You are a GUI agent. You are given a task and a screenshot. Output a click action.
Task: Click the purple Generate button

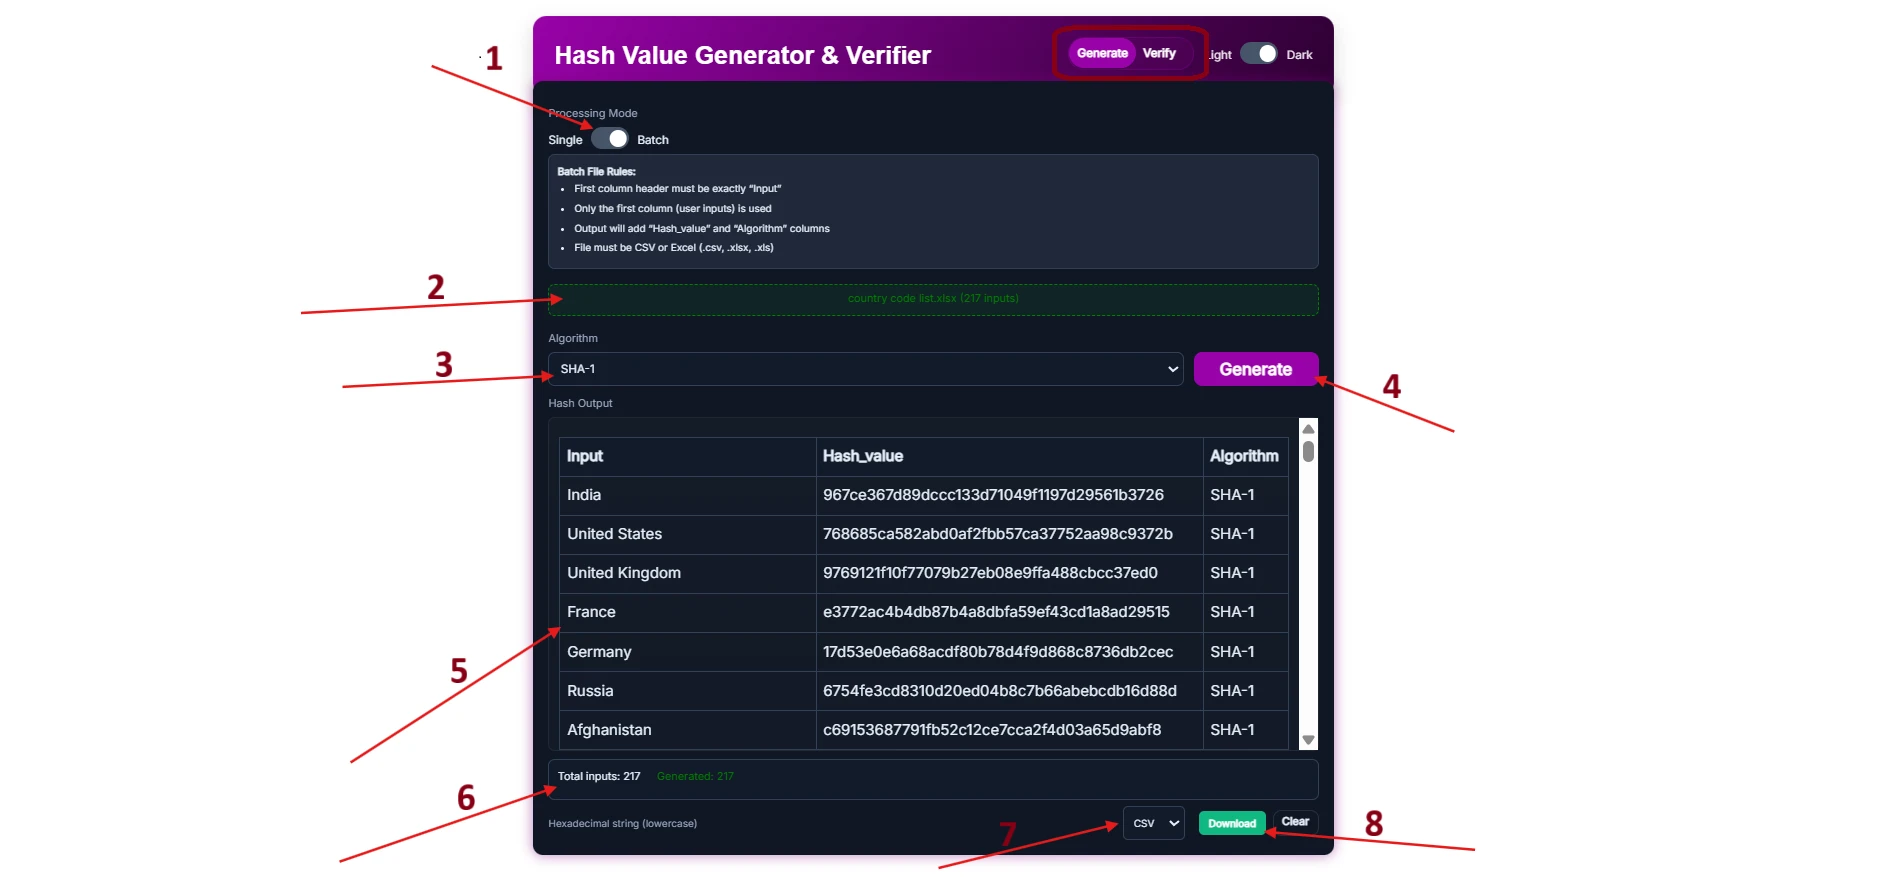tap(1256, 369)
